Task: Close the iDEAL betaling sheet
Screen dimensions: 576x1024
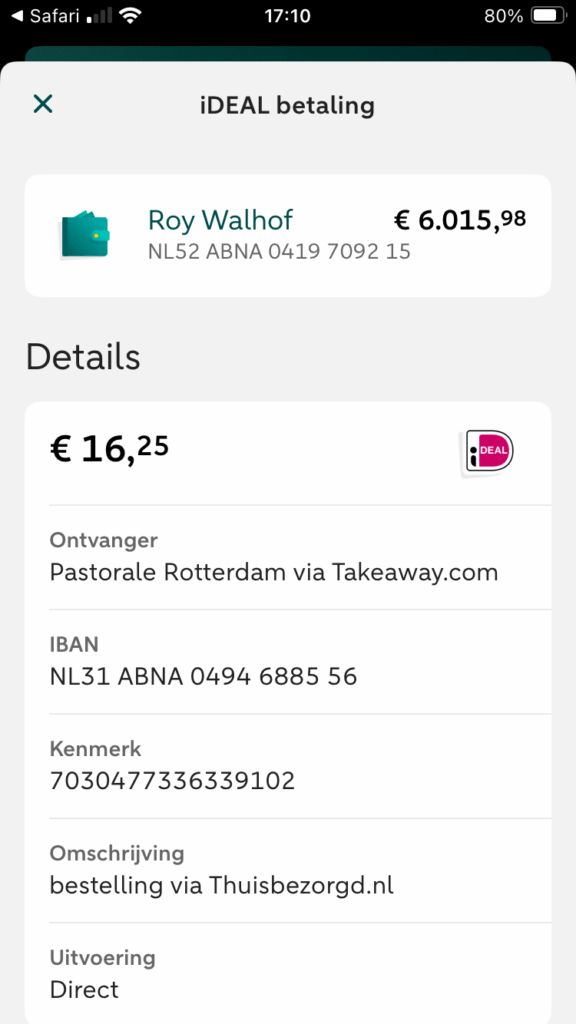Action: point(43,104)
